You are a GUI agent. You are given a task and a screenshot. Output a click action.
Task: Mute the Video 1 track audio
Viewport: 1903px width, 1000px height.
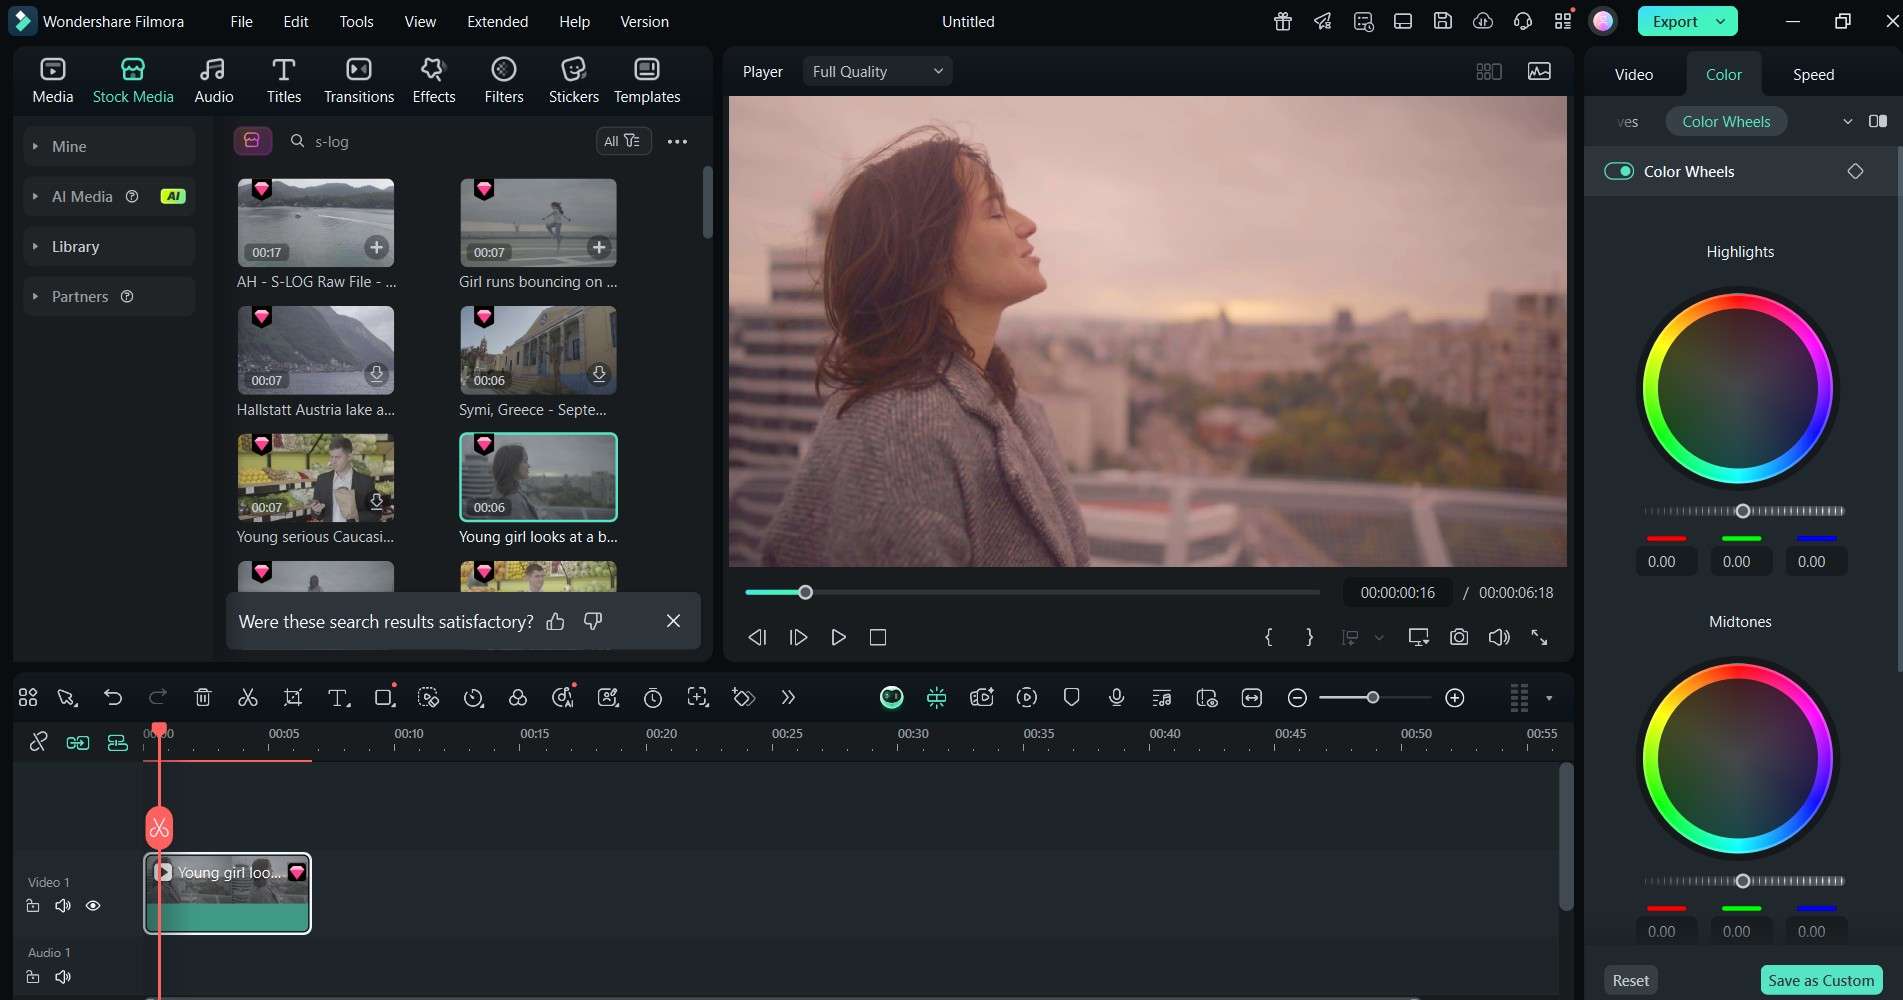point(63,905)
